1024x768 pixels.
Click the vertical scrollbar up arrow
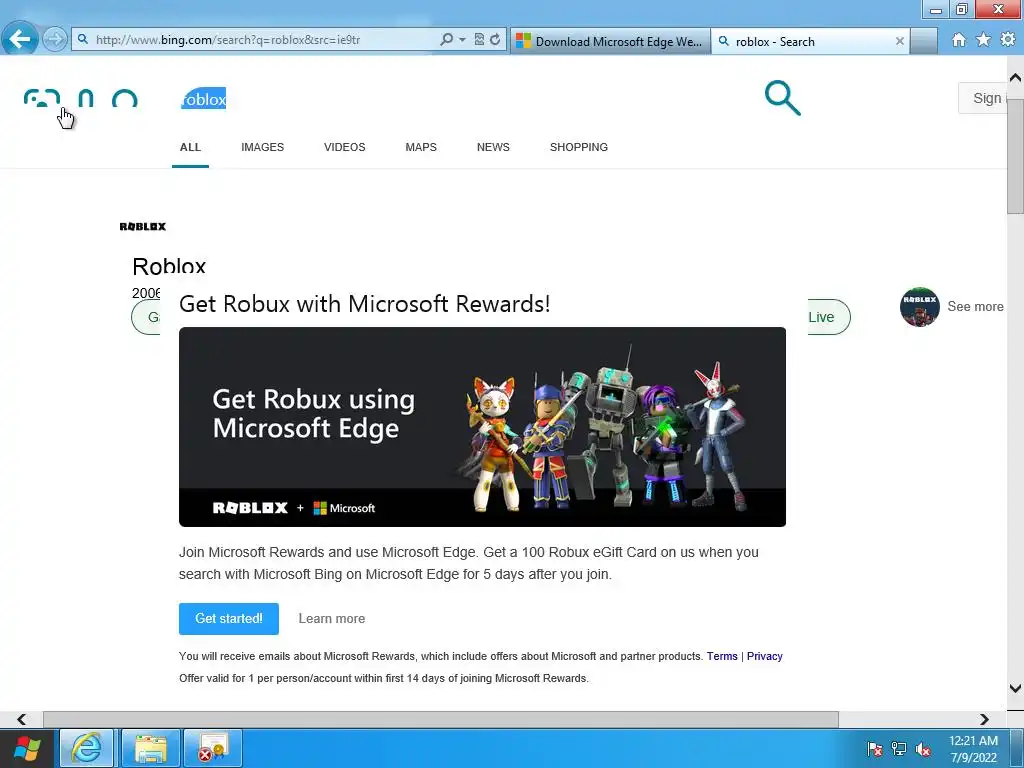(x=1016, y=78)
